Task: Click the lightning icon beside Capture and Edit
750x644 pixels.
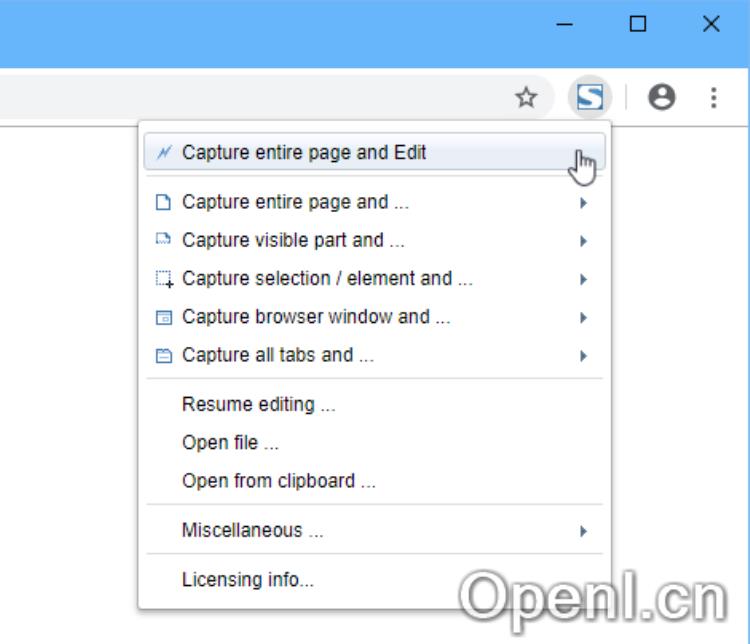Action: [164, 153]
